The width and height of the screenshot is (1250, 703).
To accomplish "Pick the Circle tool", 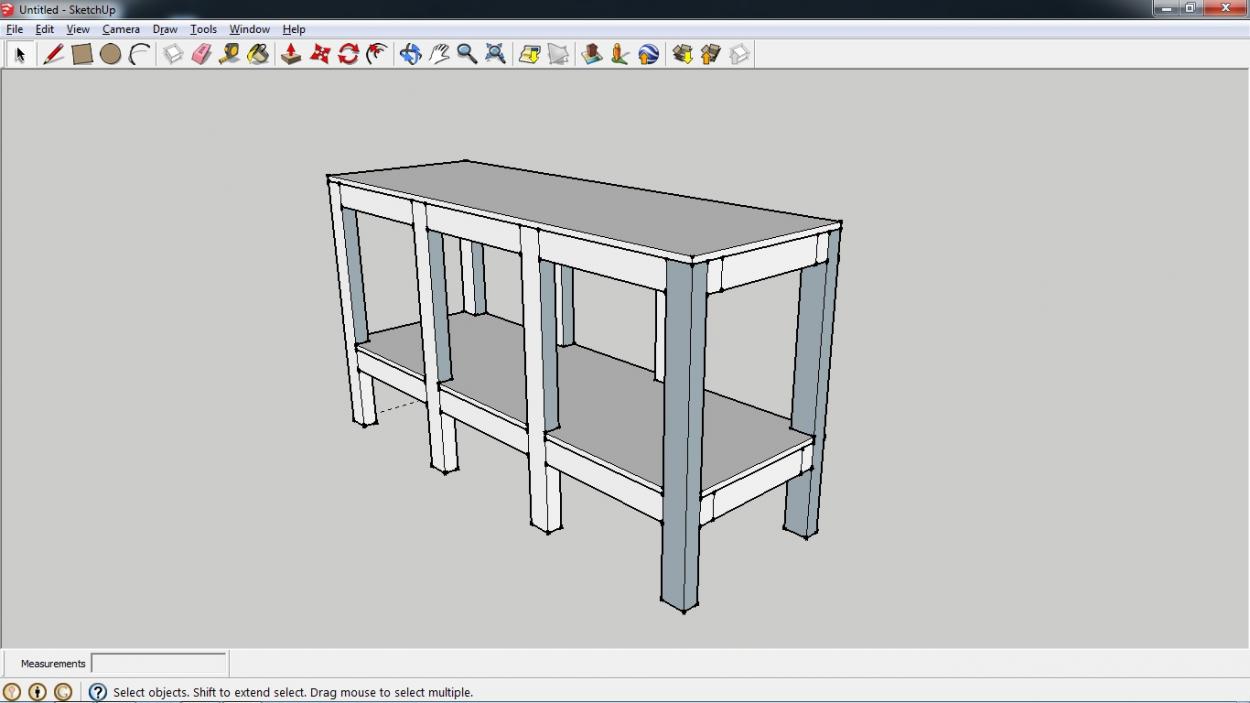I will pyautogui.click(x=110, y=54).
